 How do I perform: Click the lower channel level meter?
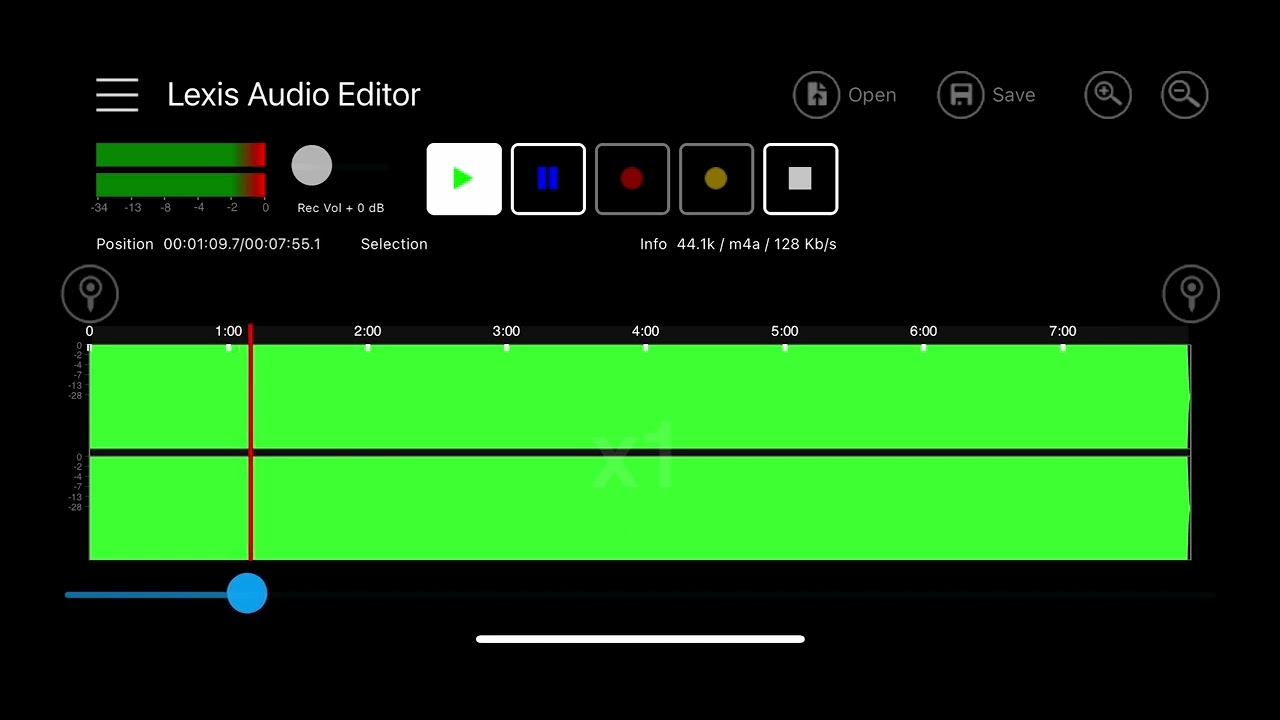181,185
